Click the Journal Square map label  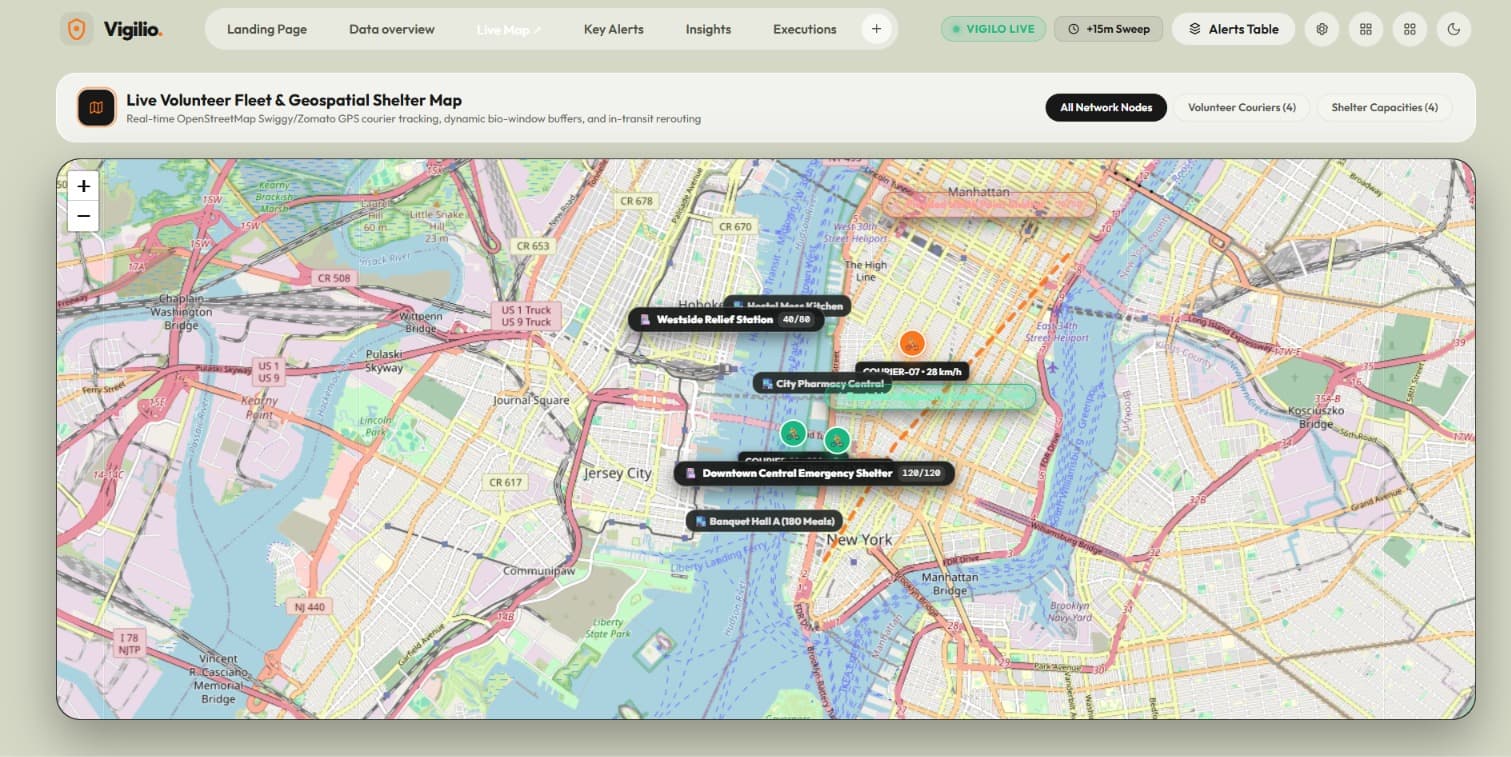pos(531,400)
